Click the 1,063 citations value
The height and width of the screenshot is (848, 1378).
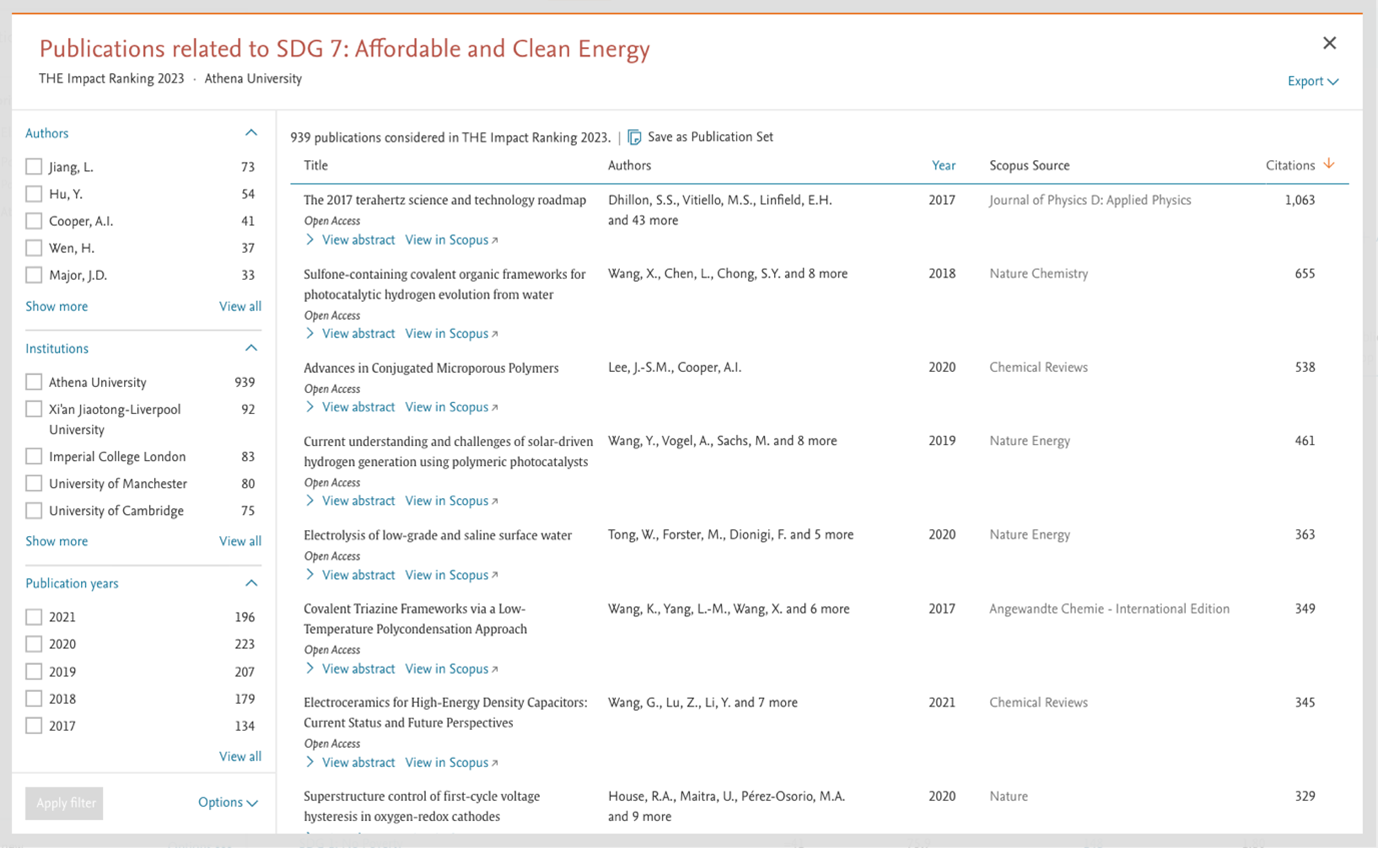(x=1300, y=200)
